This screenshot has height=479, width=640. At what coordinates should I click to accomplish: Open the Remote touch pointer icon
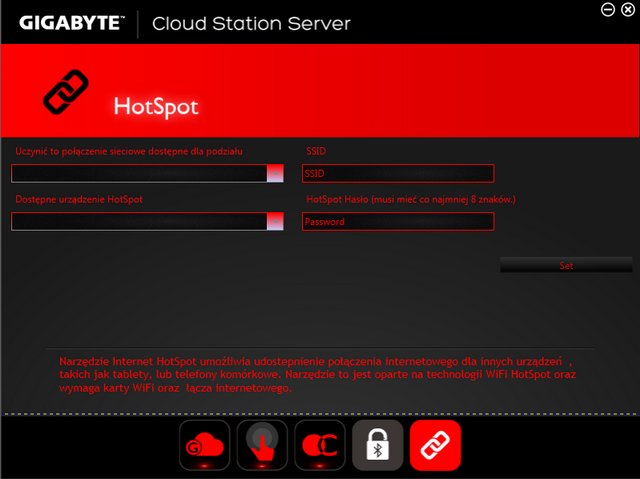click(262, 445)
